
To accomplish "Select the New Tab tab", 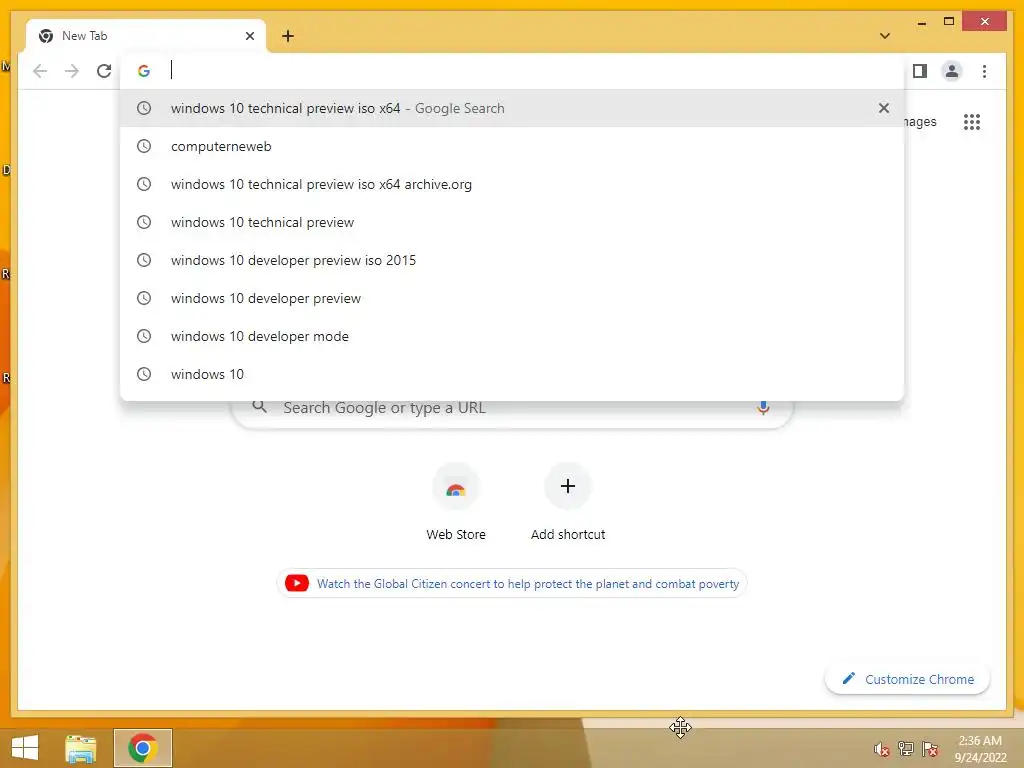I will click(x=146, y=36).
